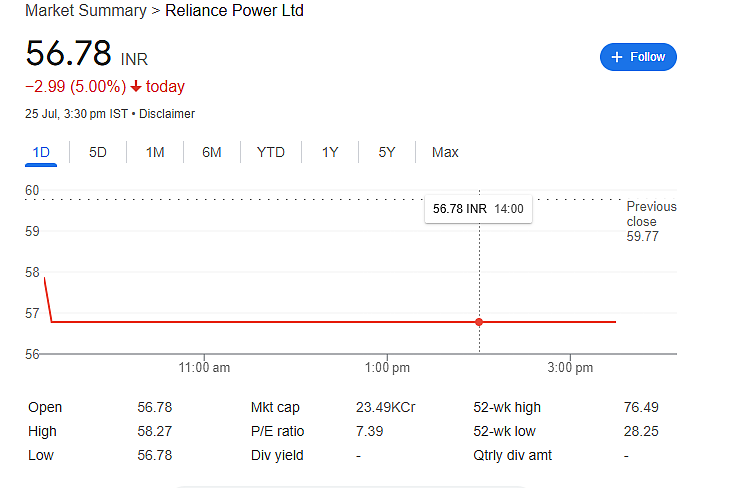Click the High value 58.27
Viewport: 731px width, 488px height.
coord(155,431)
